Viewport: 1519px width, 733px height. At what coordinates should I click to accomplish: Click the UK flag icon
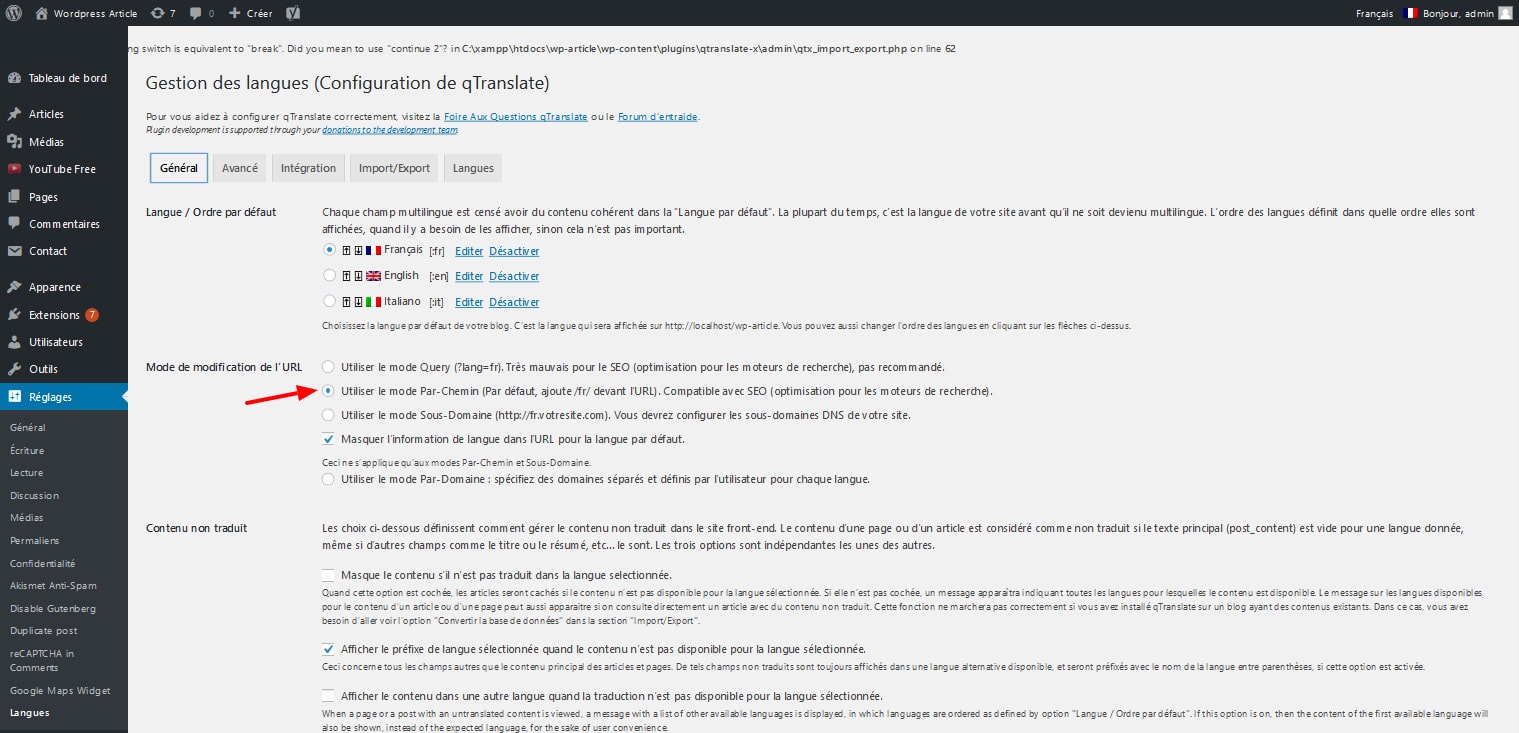coord(373,276)
